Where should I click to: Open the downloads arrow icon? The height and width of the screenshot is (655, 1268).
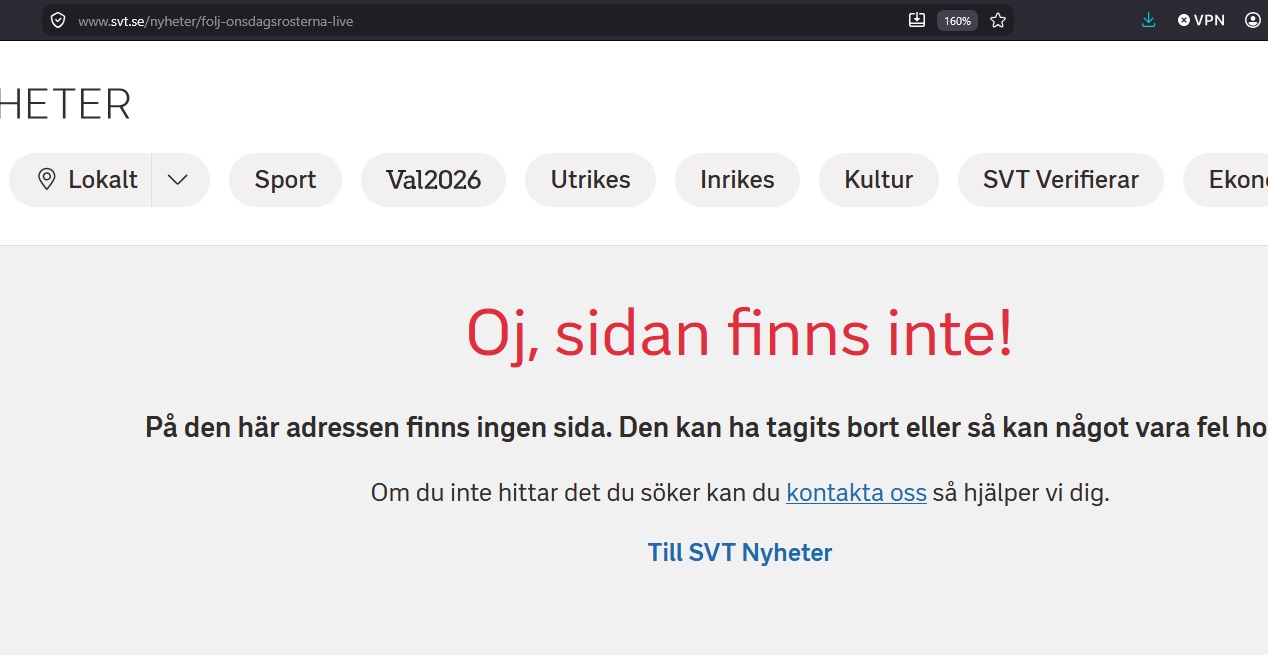1149,20
